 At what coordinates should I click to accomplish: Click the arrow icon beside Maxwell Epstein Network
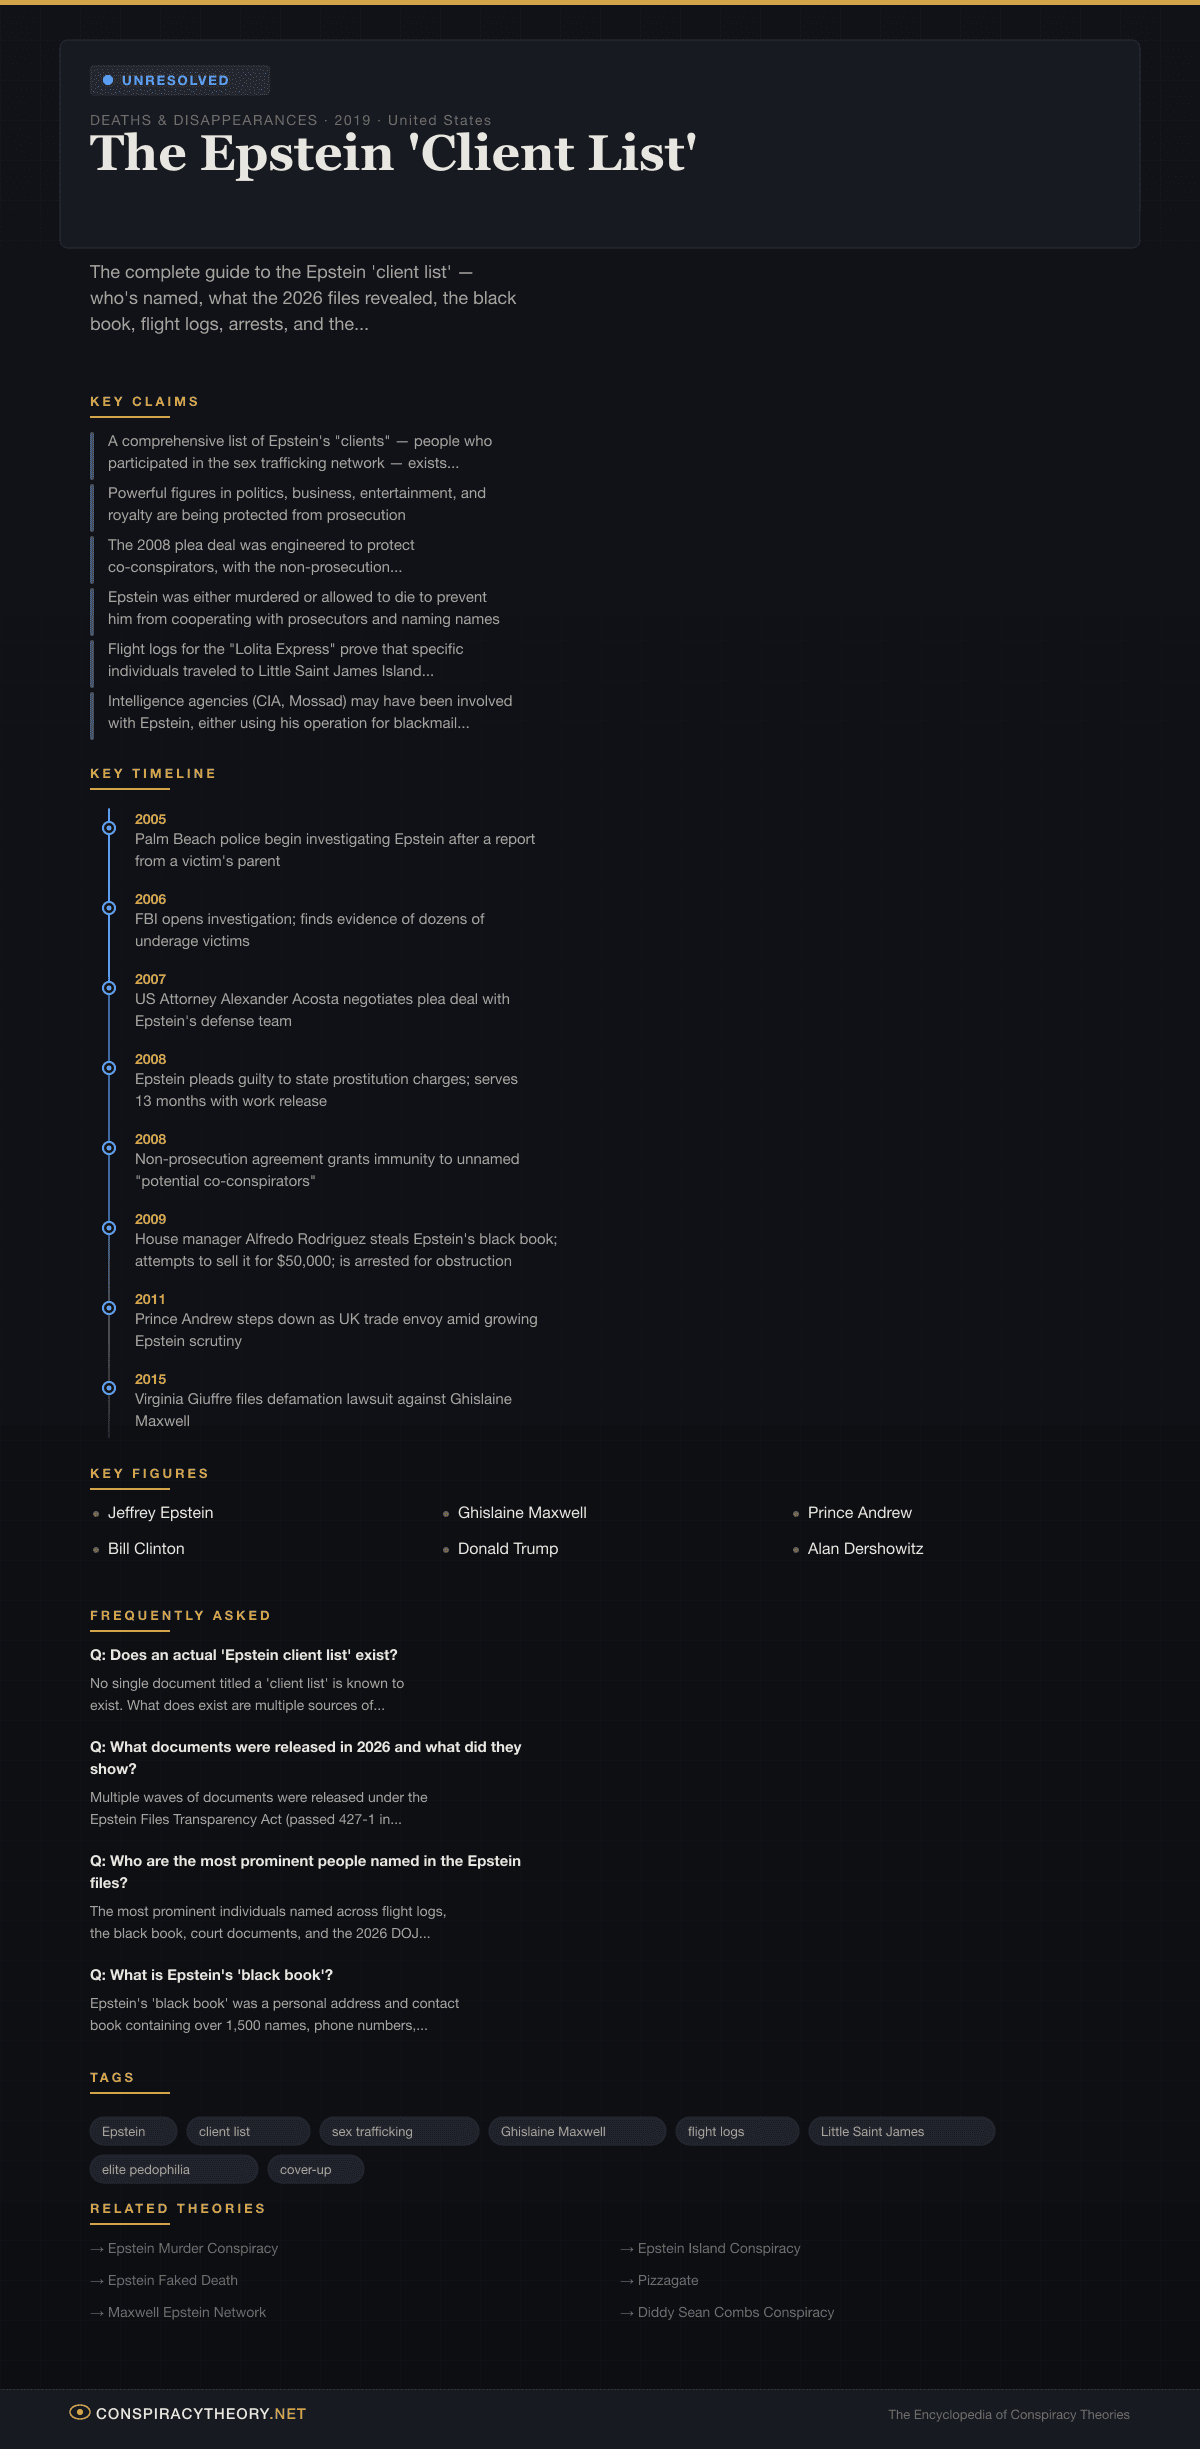click(97, 2313)
